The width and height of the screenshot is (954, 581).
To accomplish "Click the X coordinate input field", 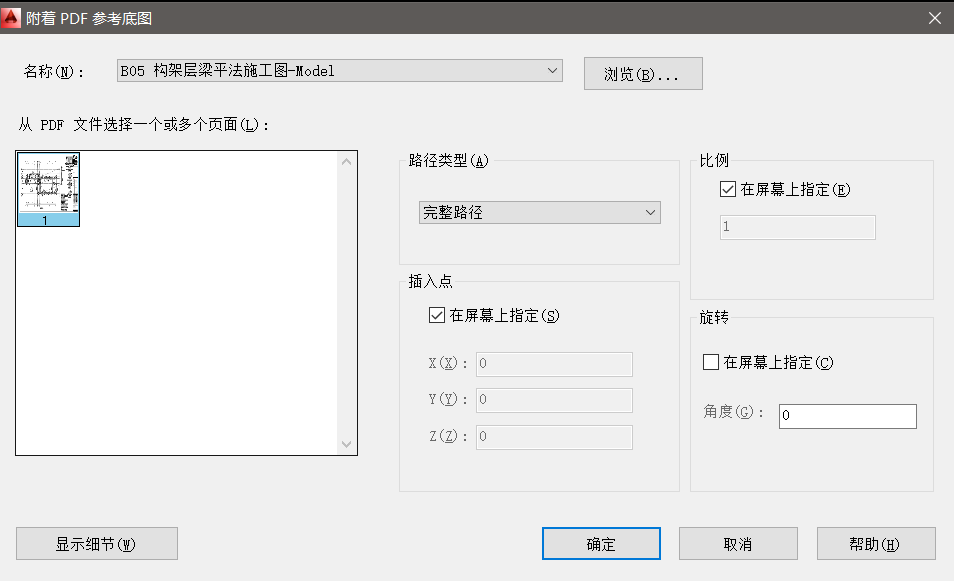I will click(554, 364).
